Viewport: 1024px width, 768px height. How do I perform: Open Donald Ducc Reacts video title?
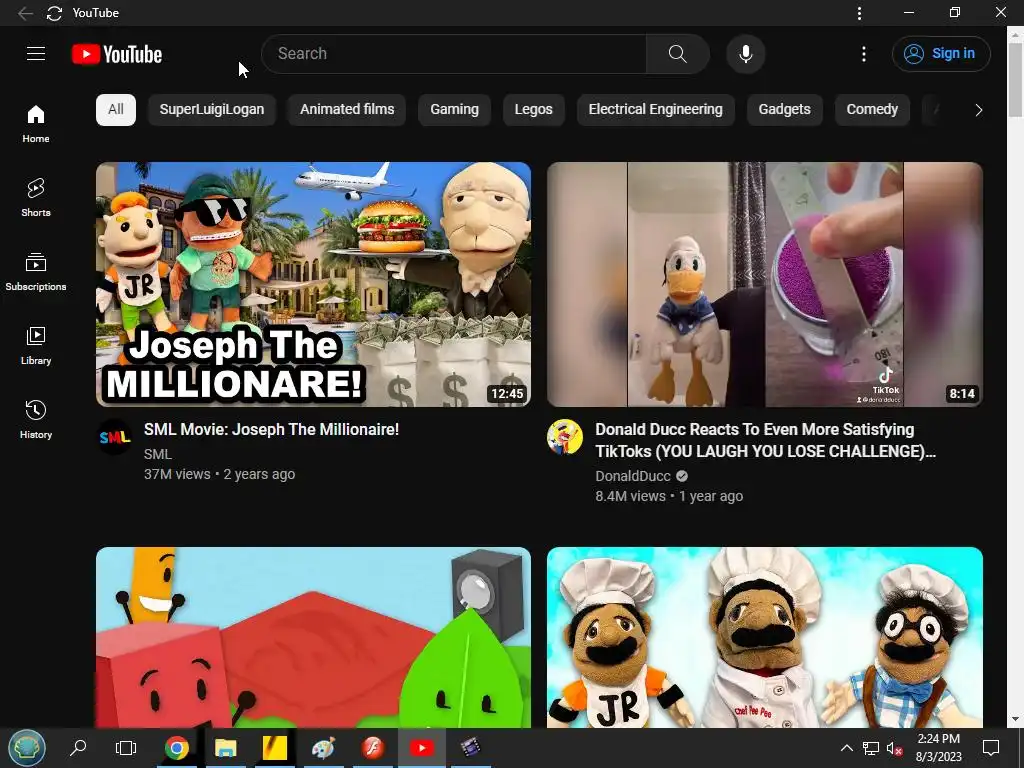(x=765, y=441)
